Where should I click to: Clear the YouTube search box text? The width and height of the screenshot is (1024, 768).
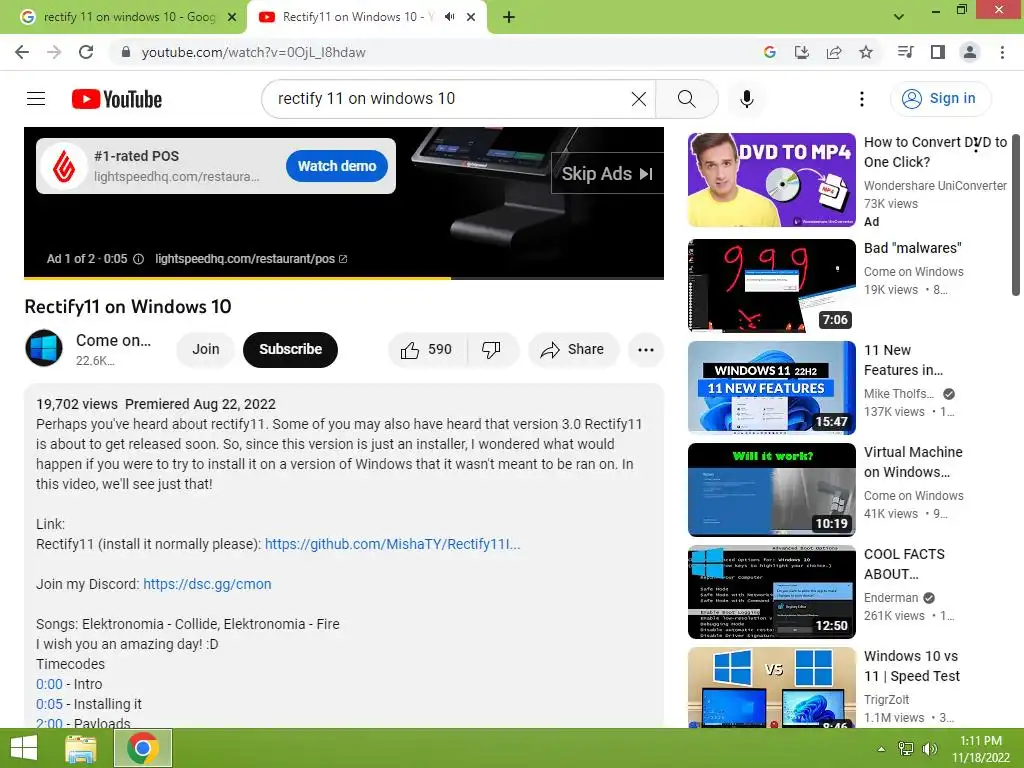[639, 99]
